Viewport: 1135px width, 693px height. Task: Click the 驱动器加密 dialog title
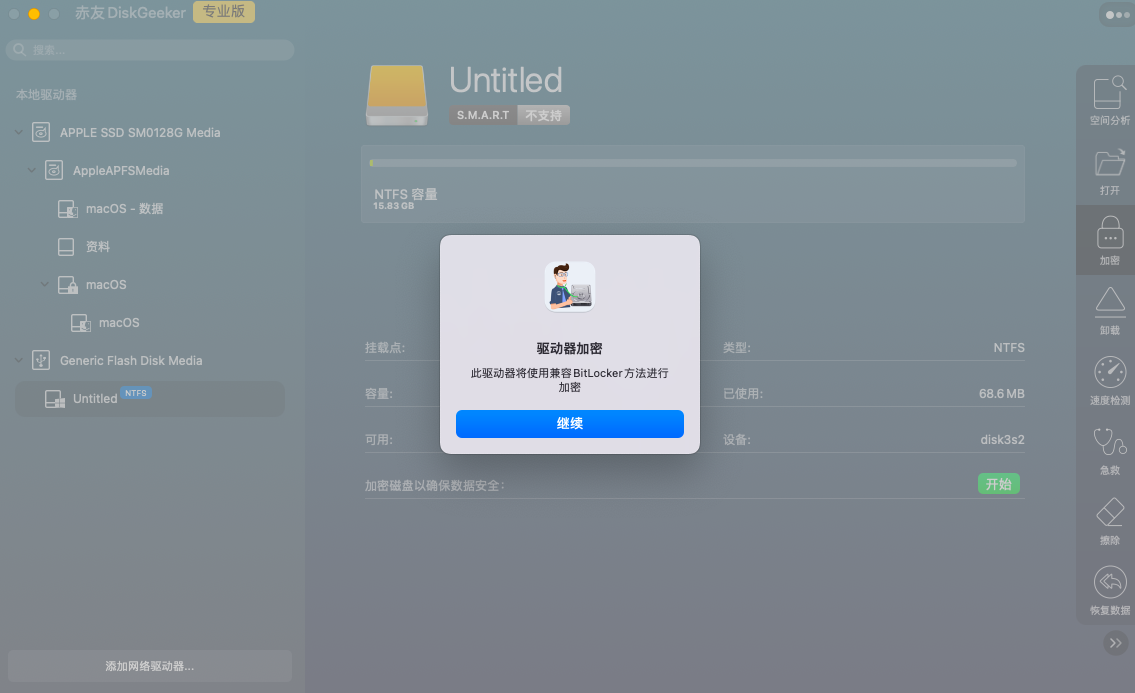(570, 348)
